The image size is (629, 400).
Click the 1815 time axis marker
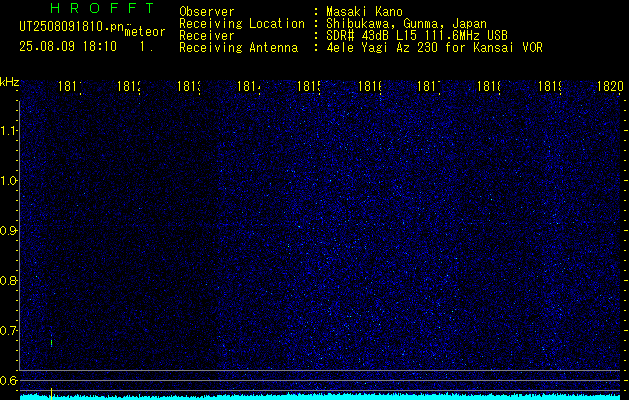[309, 86]
